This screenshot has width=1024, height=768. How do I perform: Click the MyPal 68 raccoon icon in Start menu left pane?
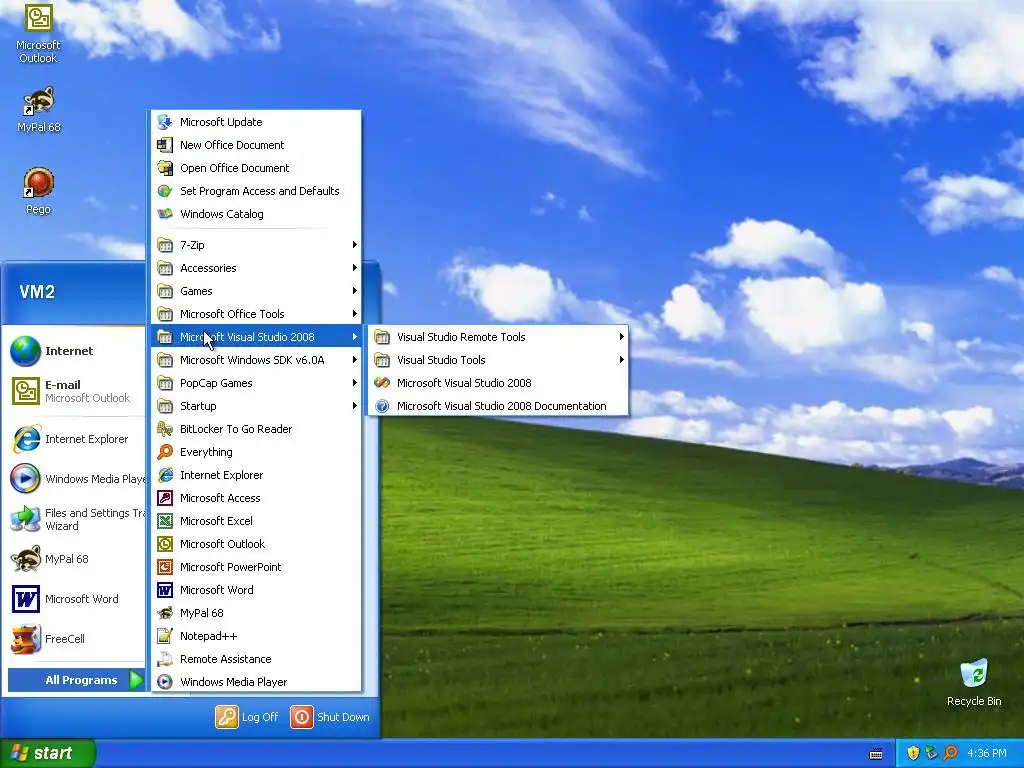pyautogui.click(x=25, y=559)
